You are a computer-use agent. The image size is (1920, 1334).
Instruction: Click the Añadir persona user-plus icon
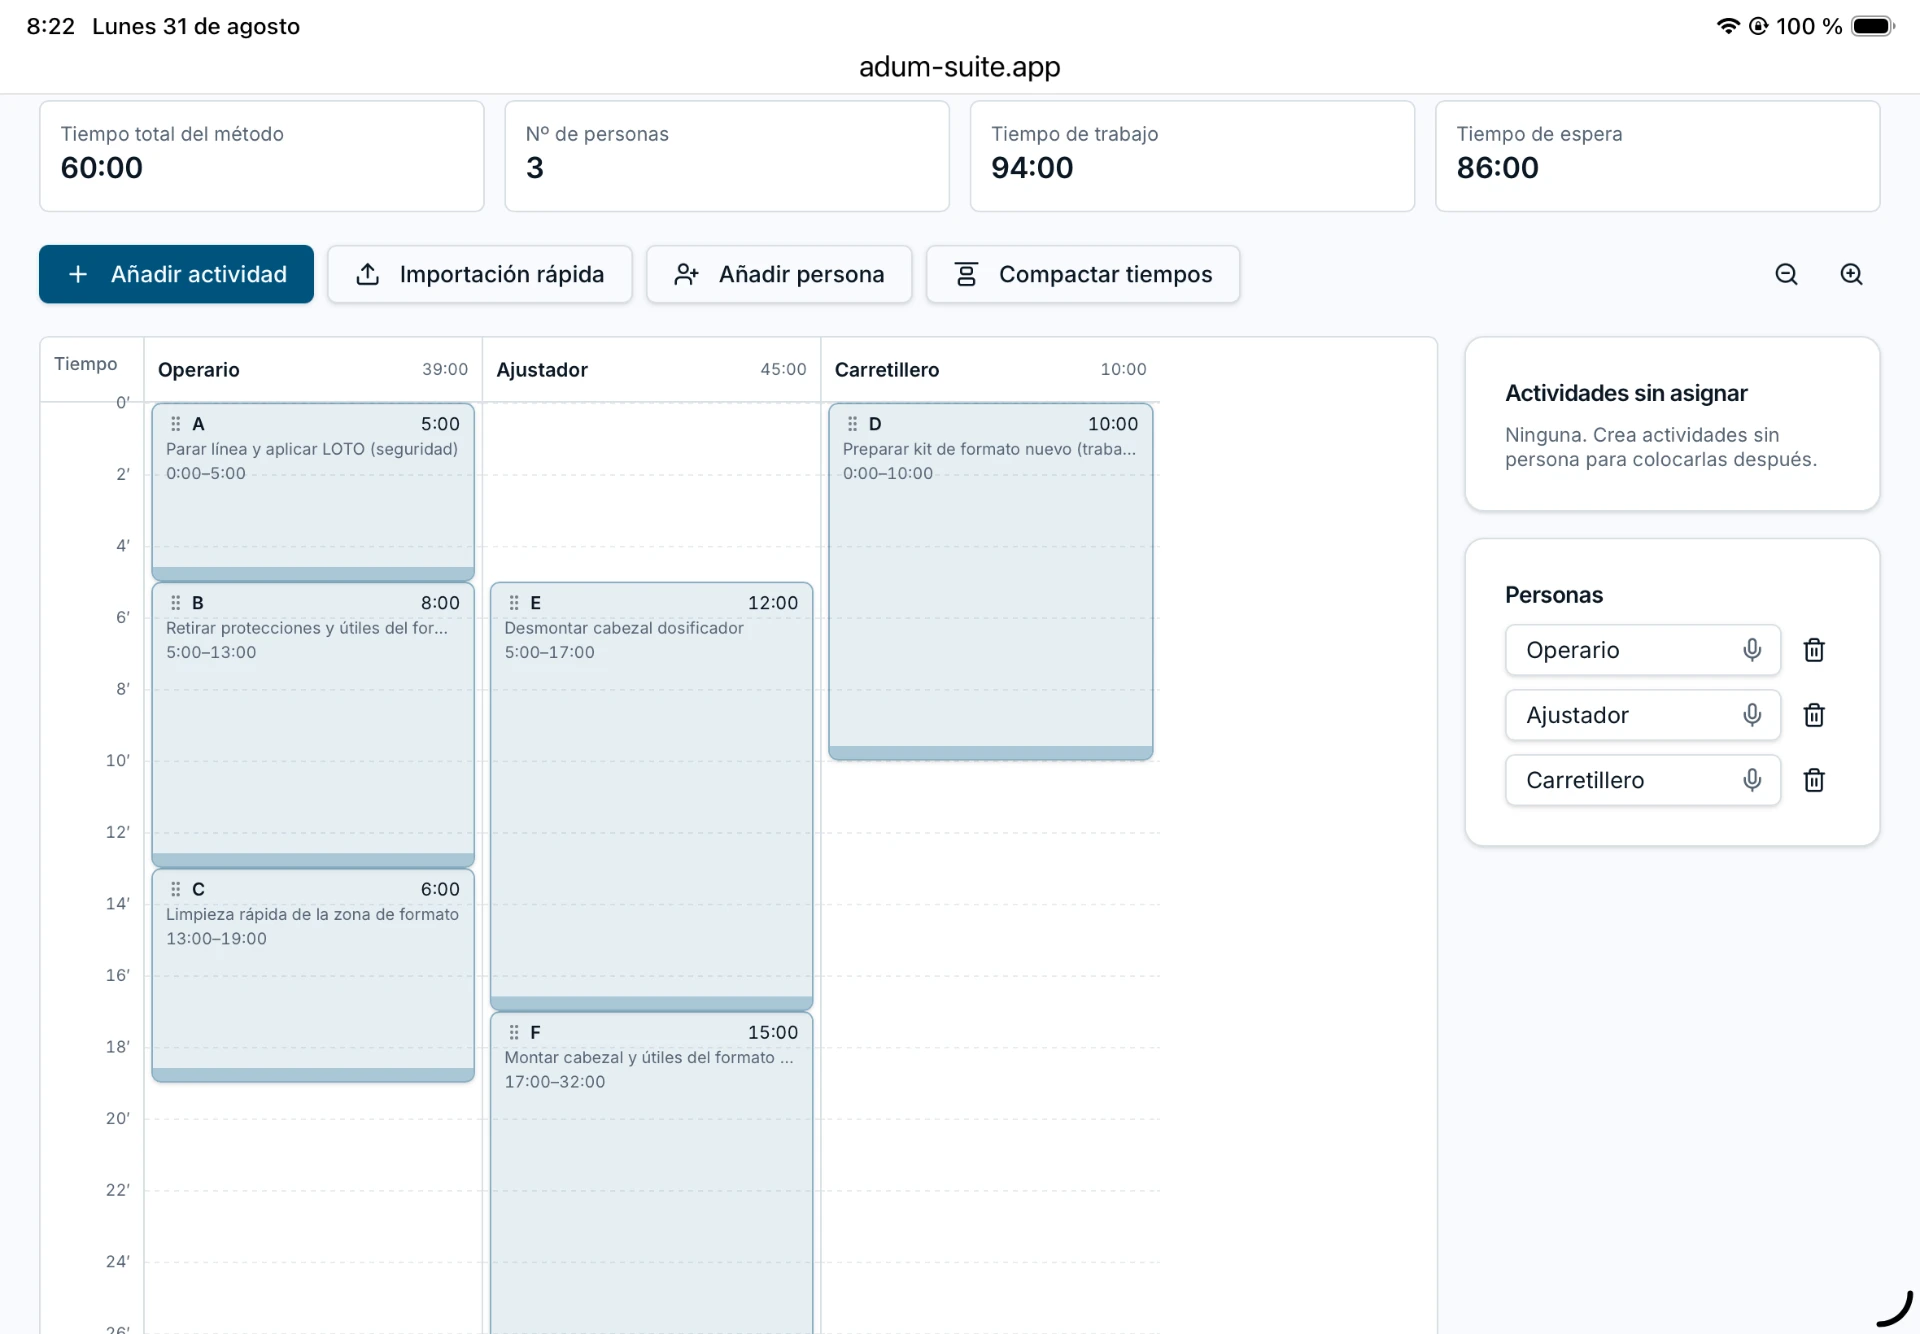click(x=686, y=274)
